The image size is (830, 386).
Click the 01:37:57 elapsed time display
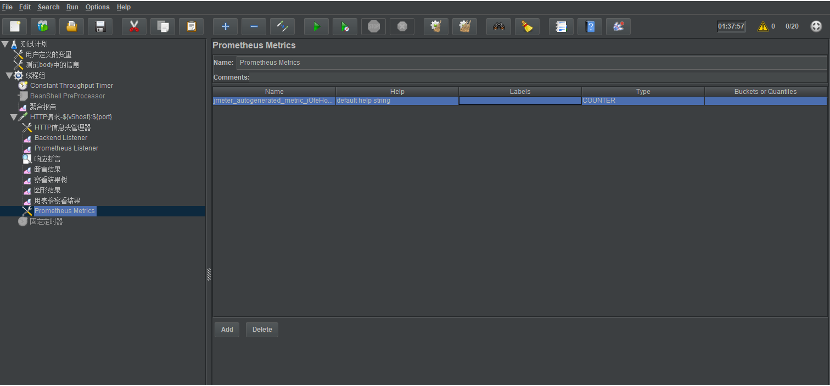tap(732, 26)
